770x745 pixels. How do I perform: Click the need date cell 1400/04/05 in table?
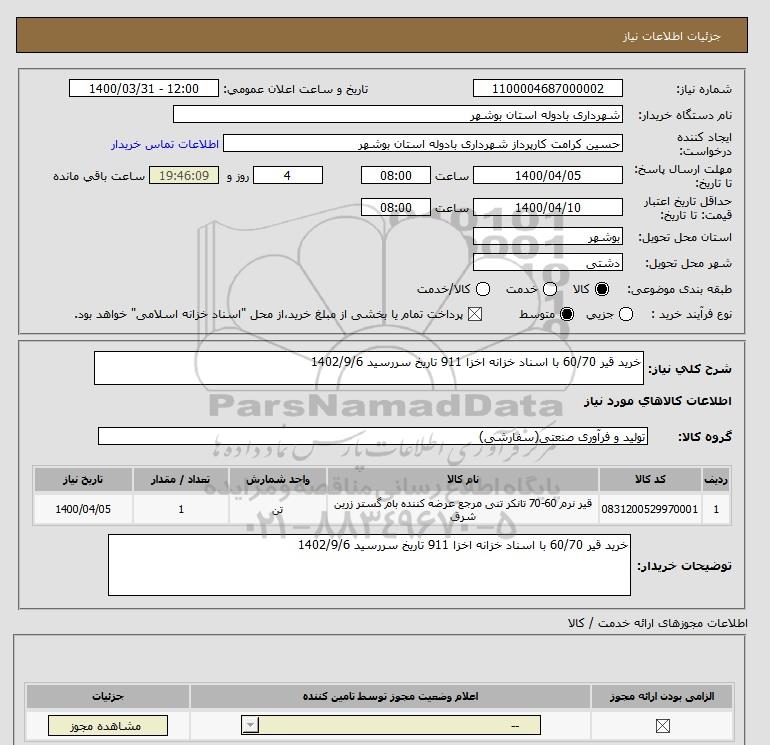tap(83, 509)
